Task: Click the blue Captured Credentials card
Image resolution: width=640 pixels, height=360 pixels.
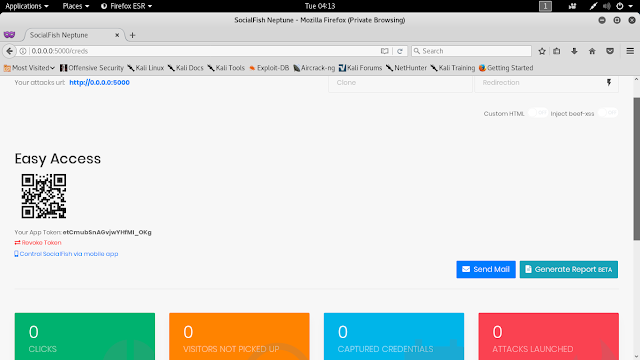Action: click(x=394, y=336)
